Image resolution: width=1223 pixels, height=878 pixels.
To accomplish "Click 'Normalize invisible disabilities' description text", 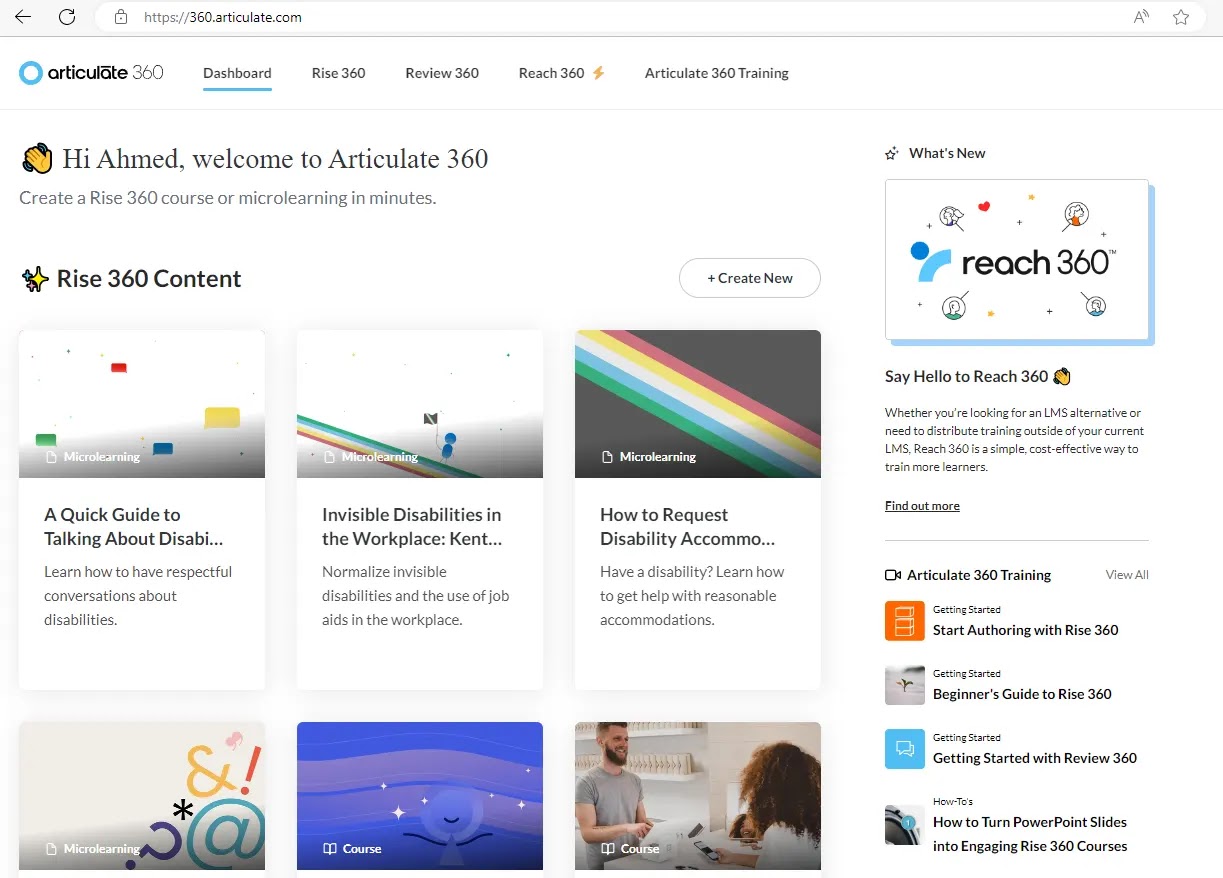I will click(x=416, y=596).
